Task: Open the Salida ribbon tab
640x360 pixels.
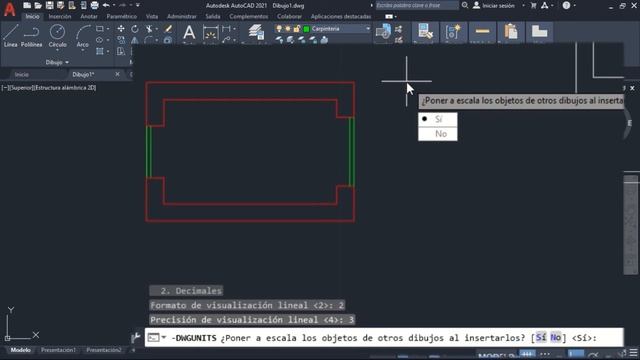Action: coord(213,17)
